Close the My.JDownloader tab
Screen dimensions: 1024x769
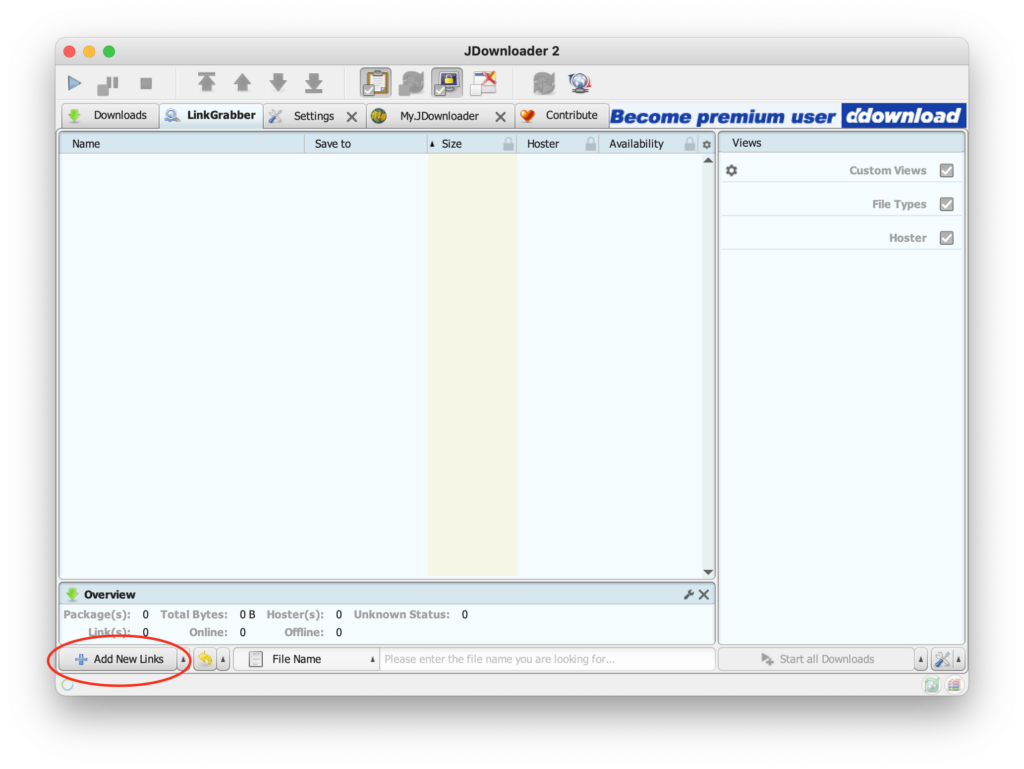[500, 117]
